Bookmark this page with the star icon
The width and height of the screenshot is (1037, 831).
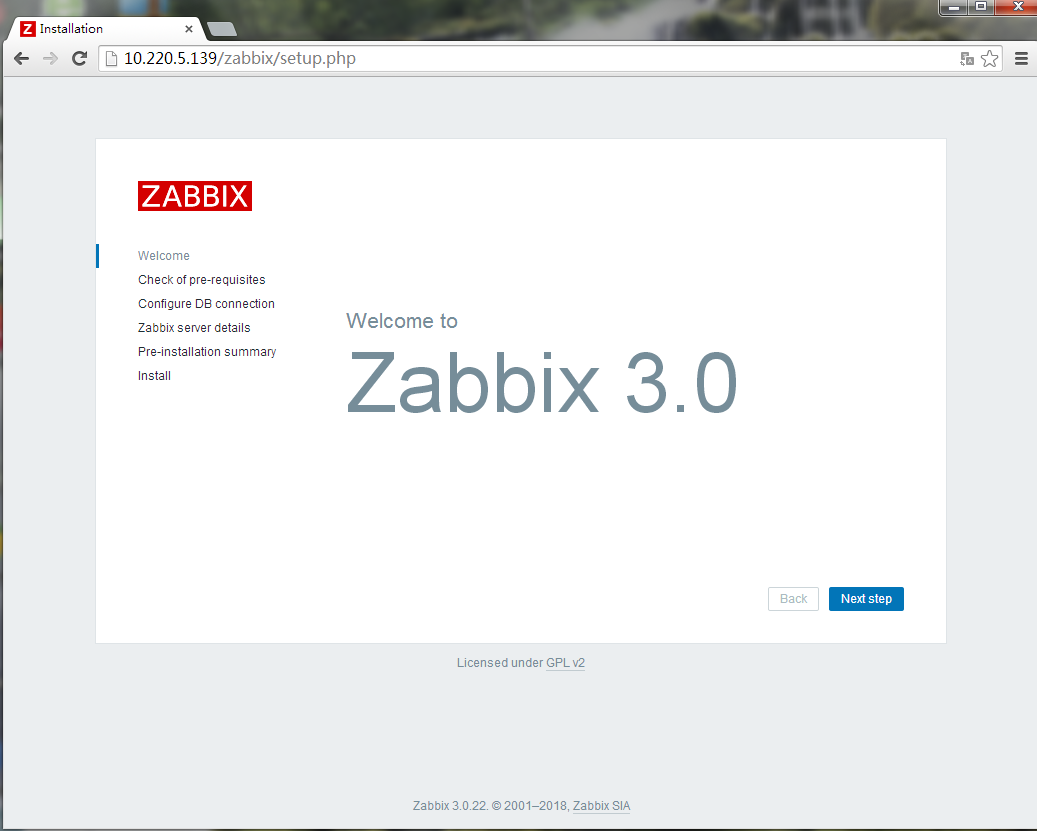click(x=989, y=59)
